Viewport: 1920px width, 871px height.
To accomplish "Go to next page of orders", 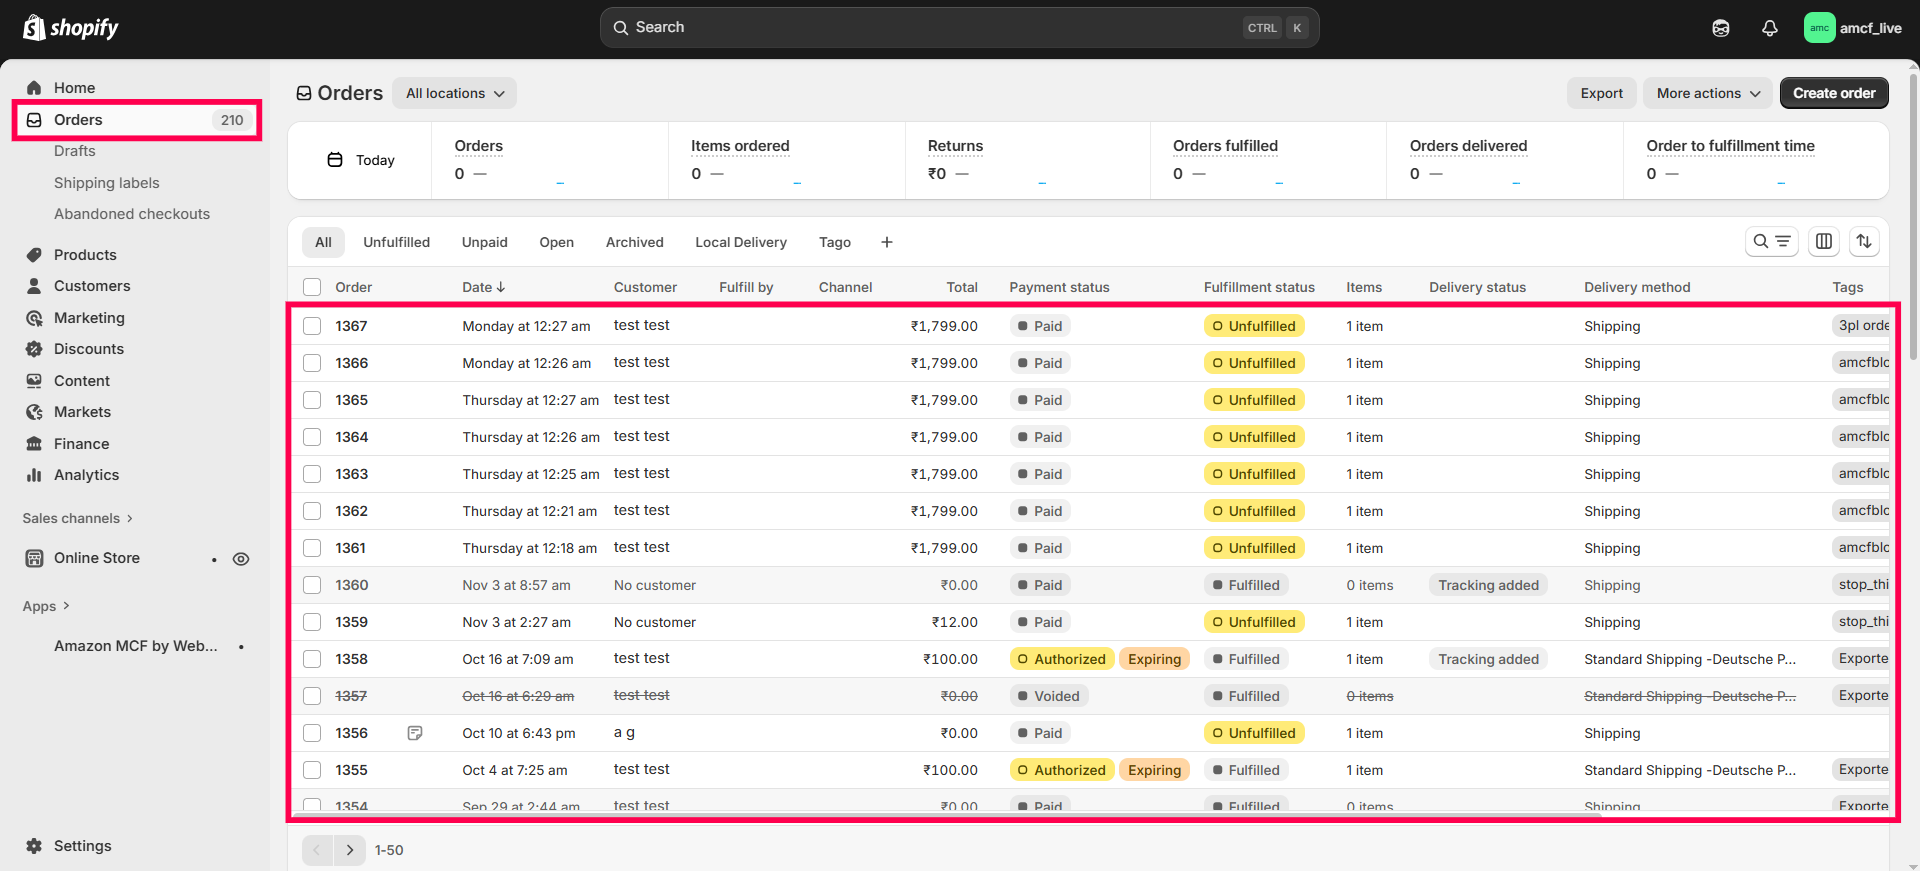I will pos(349,850).
